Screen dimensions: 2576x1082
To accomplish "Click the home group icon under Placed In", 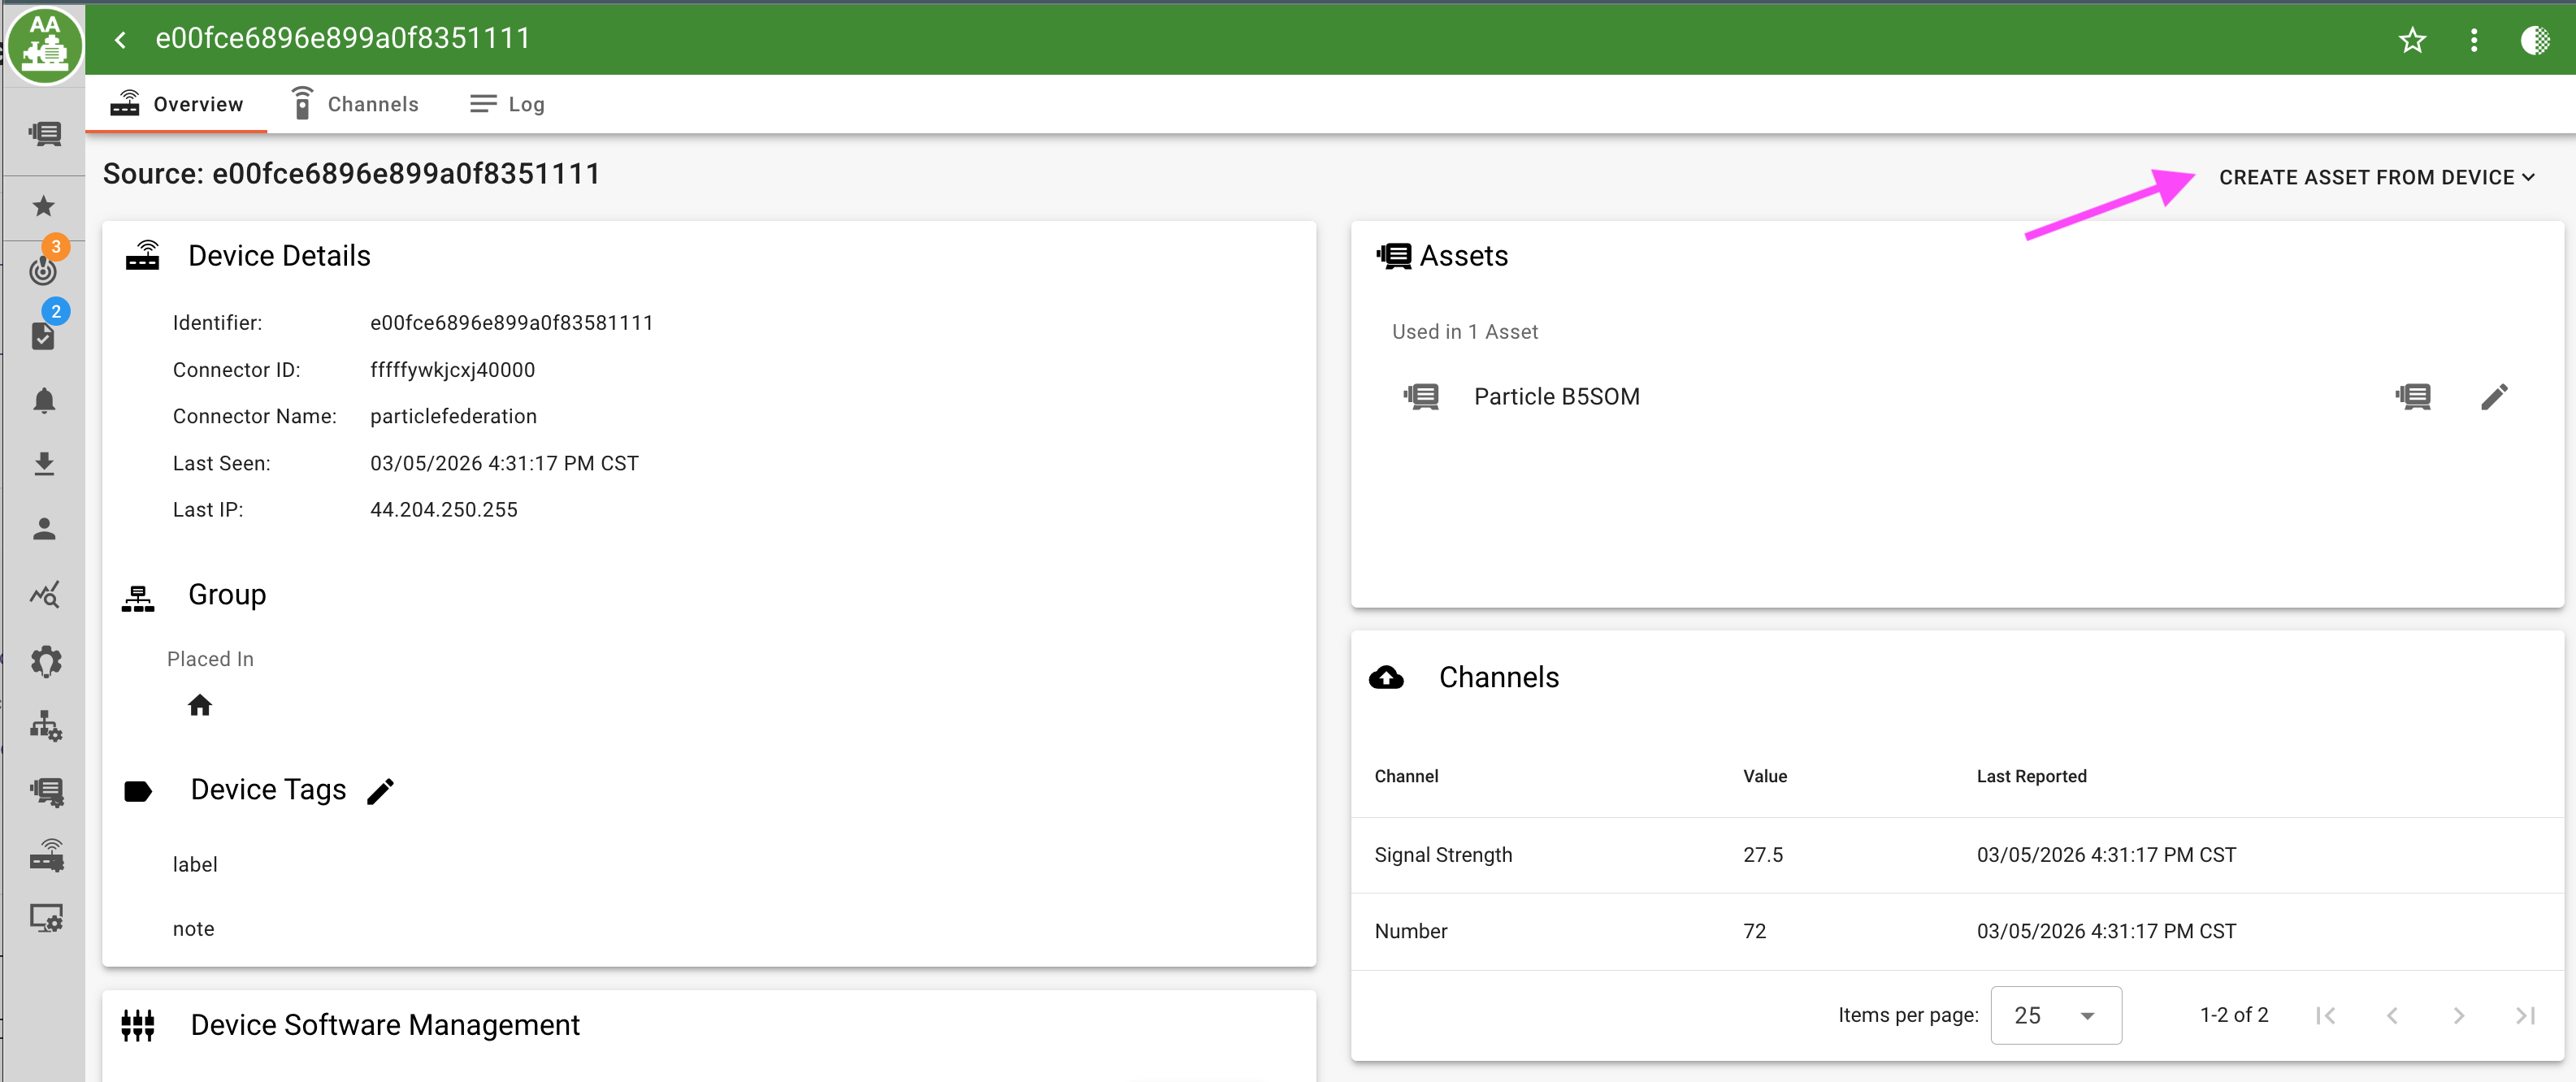I will tap(200, 706).
